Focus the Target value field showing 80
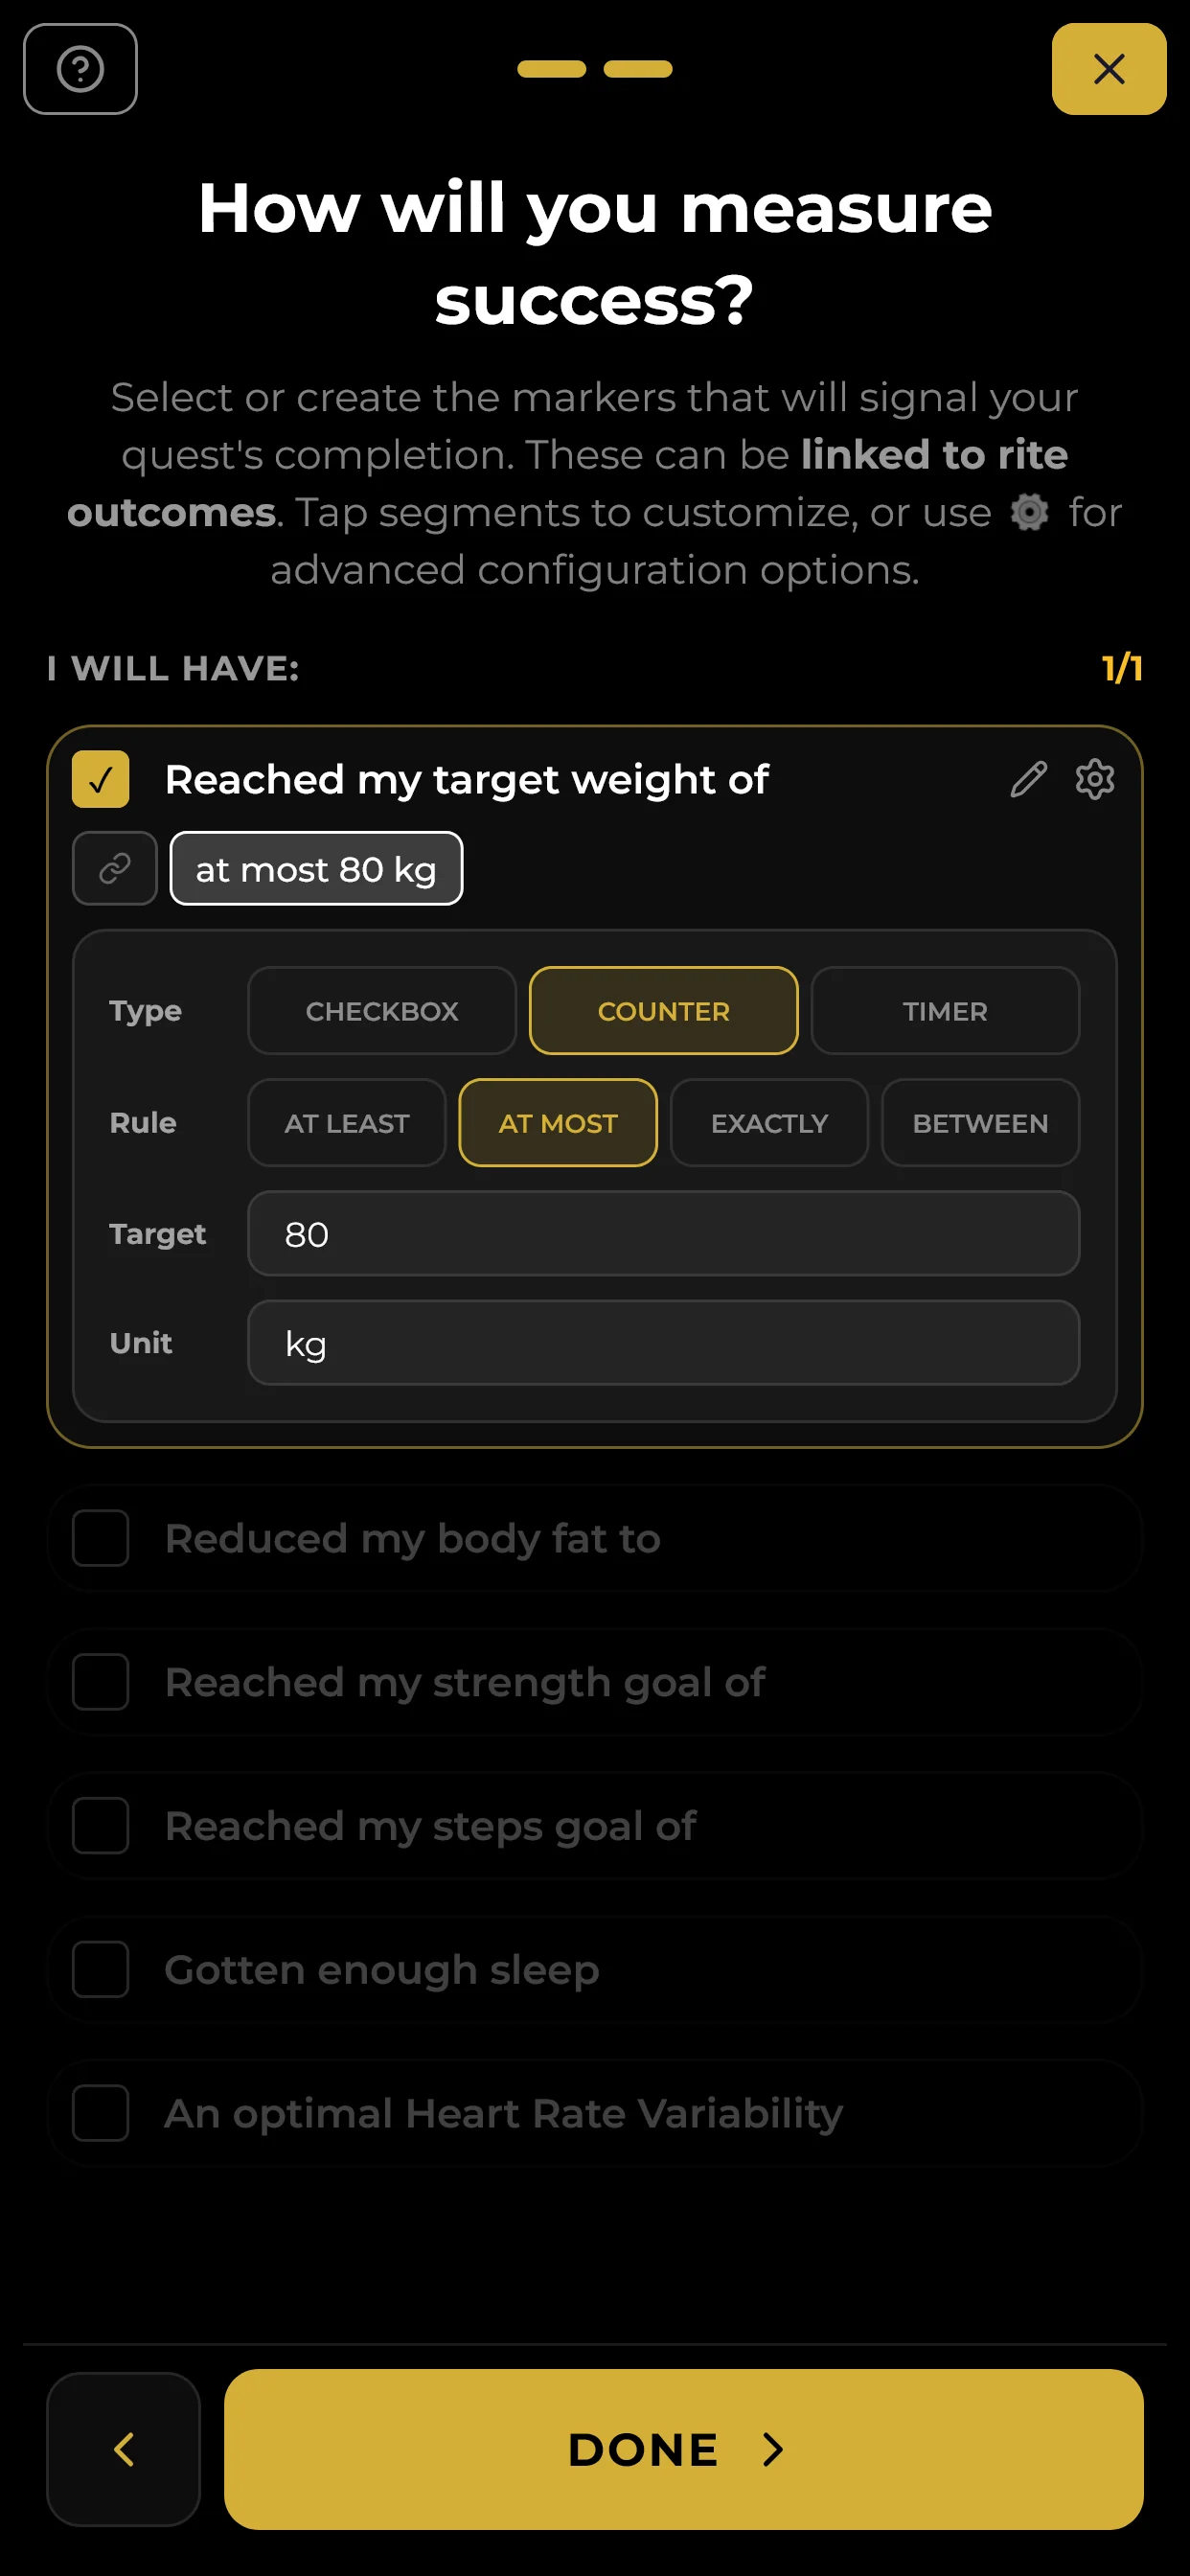 tap(663, 1233)
